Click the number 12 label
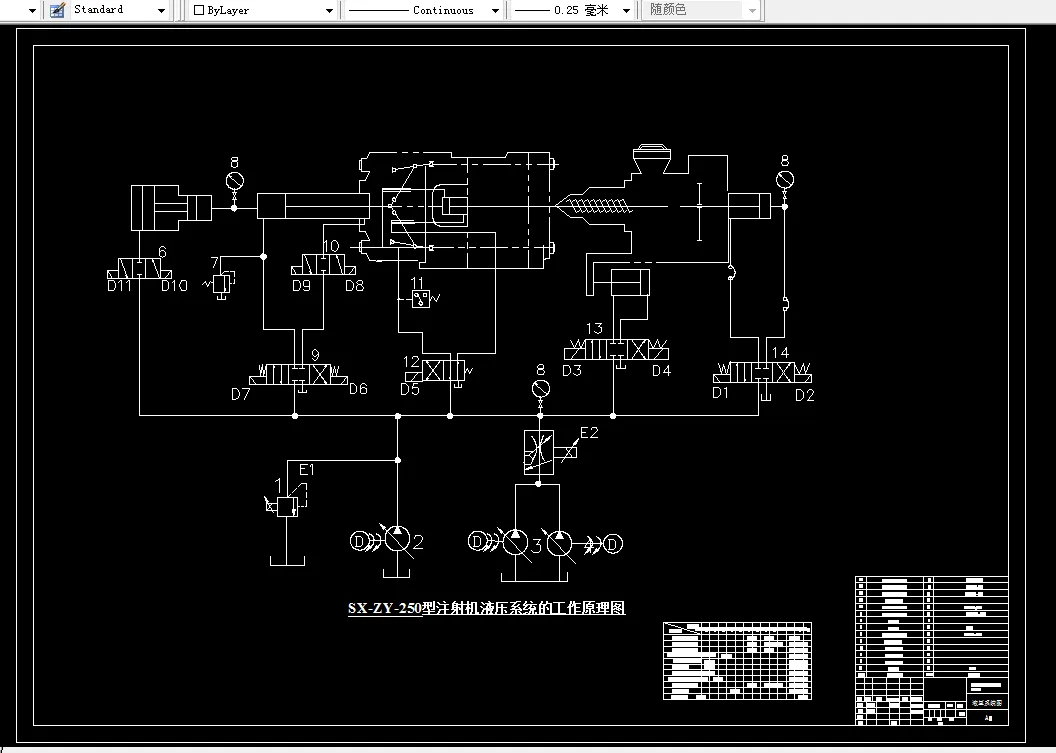Screen dimensions: 1056x753 pyautogui.click(x=411, y=362)
